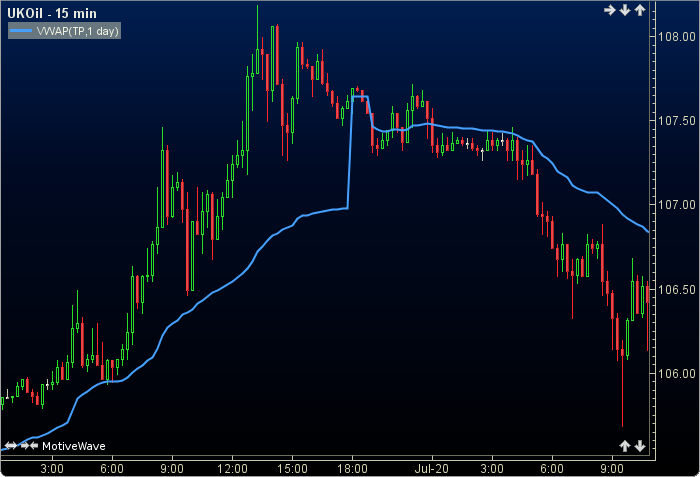Image resolution: width=700 pixels, height=477 pixels.
Task: Click the blue VWAP line swatch in legend
Action: [21, 31]
